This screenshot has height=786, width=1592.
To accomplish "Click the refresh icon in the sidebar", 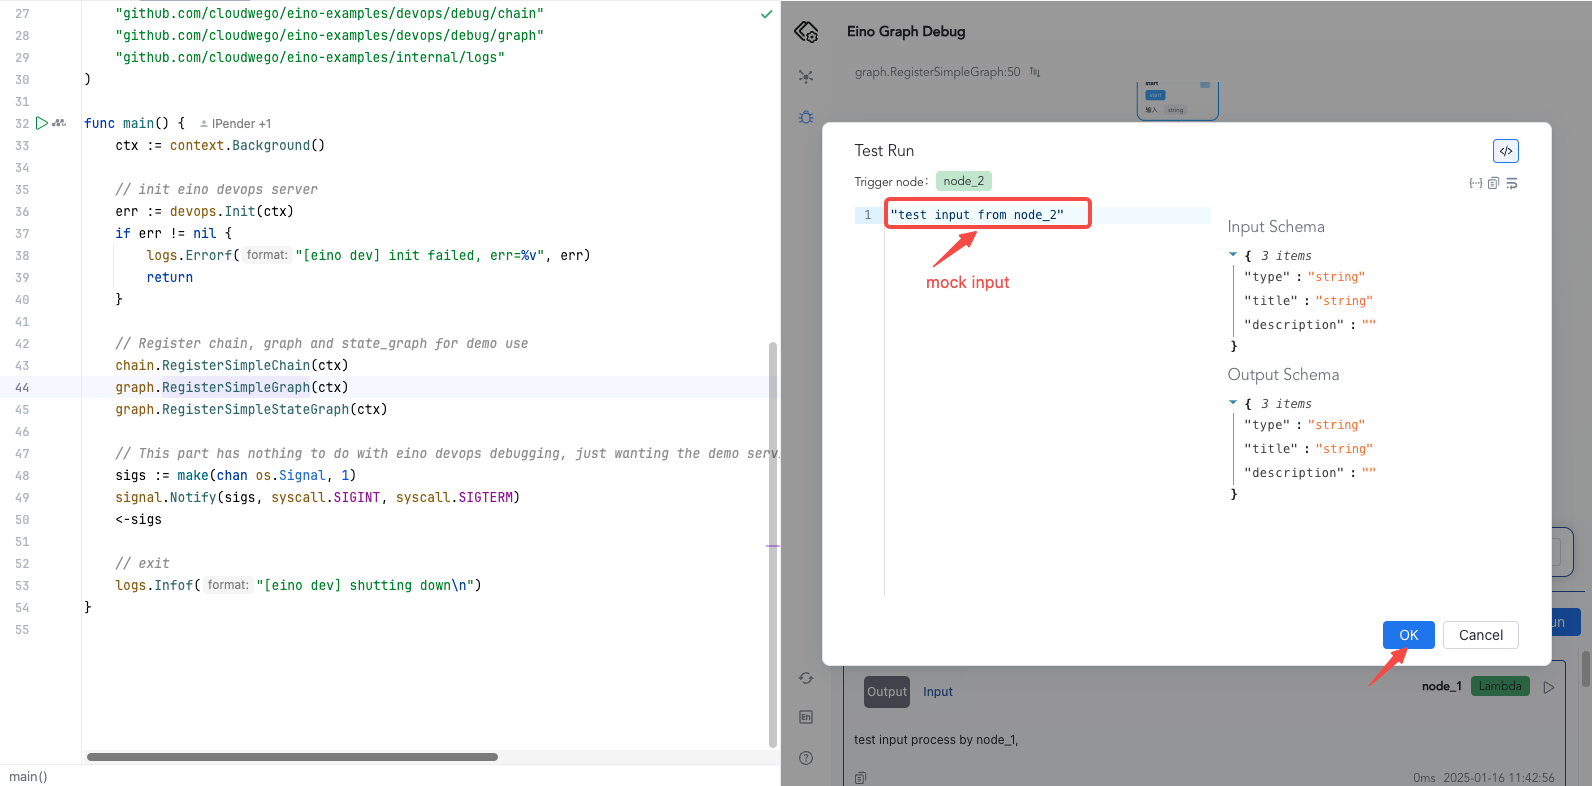I will (806, 678).
